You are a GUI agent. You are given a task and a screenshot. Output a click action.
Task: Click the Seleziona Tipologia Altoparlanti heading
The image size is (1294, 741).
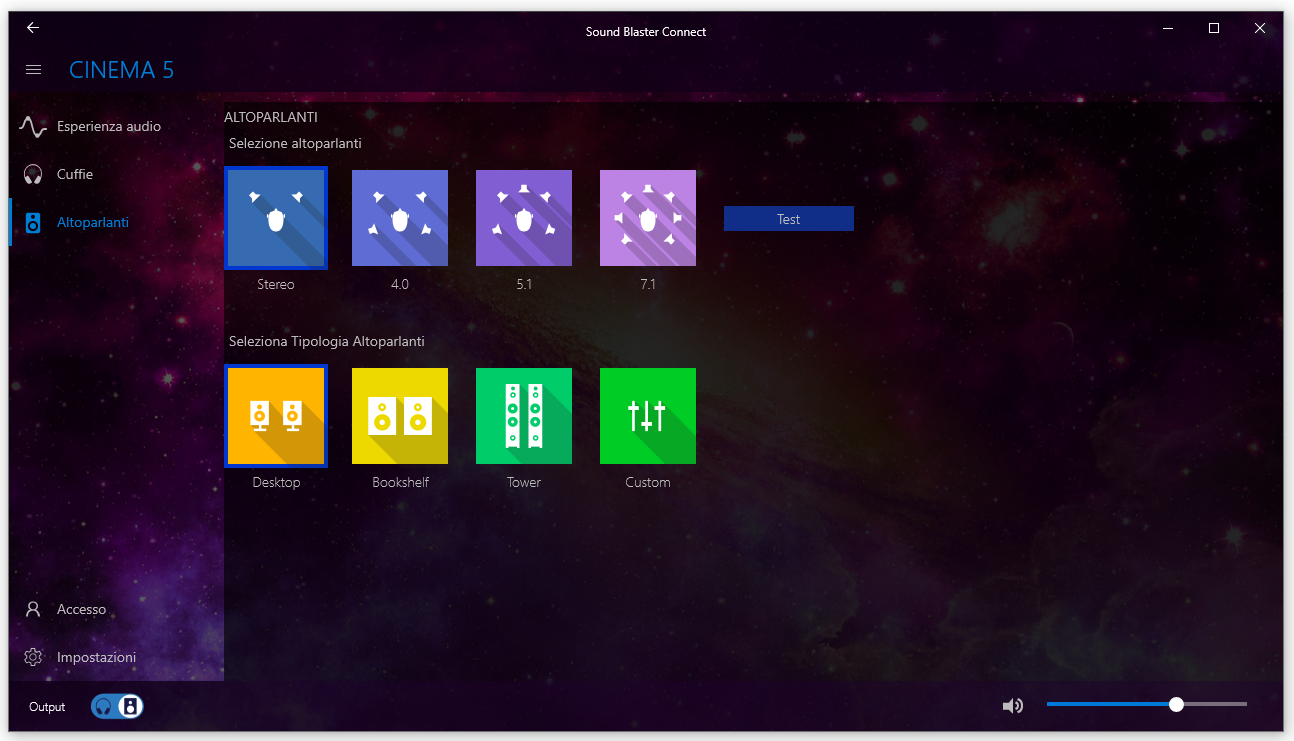327,342
